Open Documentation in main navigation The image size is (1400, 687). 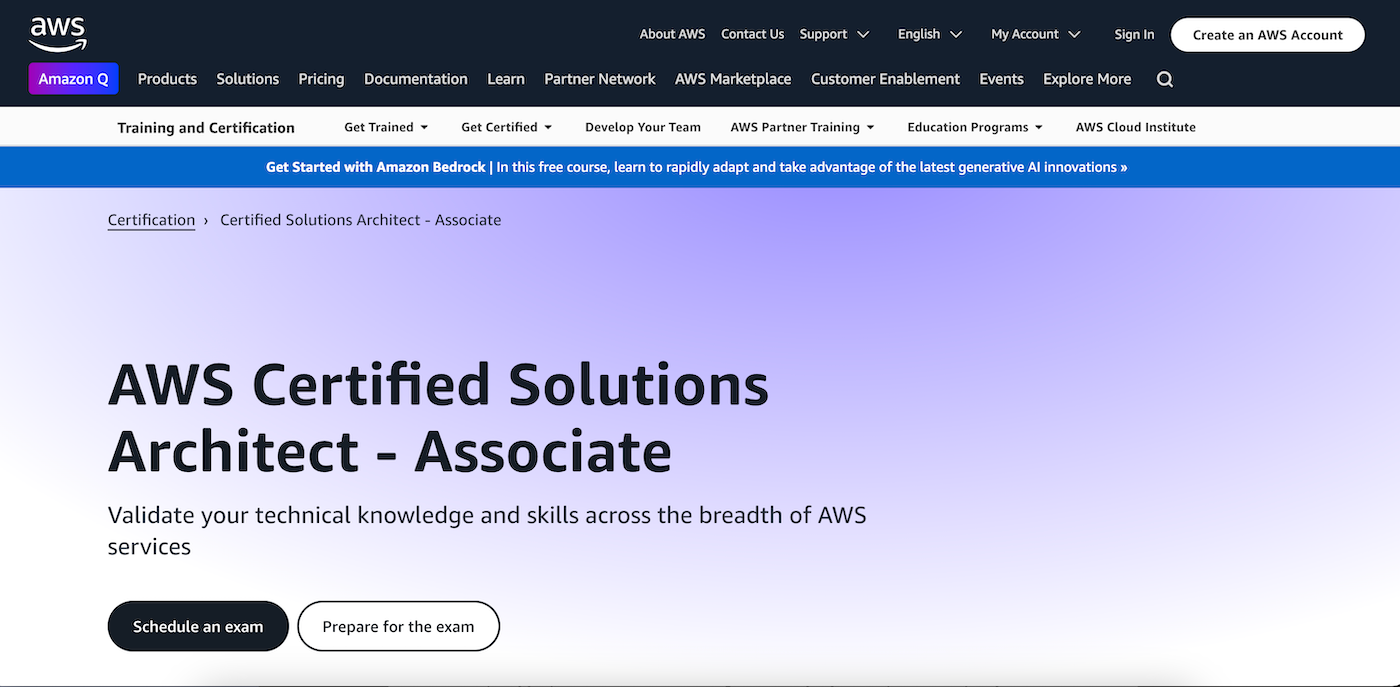[x=416, y=79]
